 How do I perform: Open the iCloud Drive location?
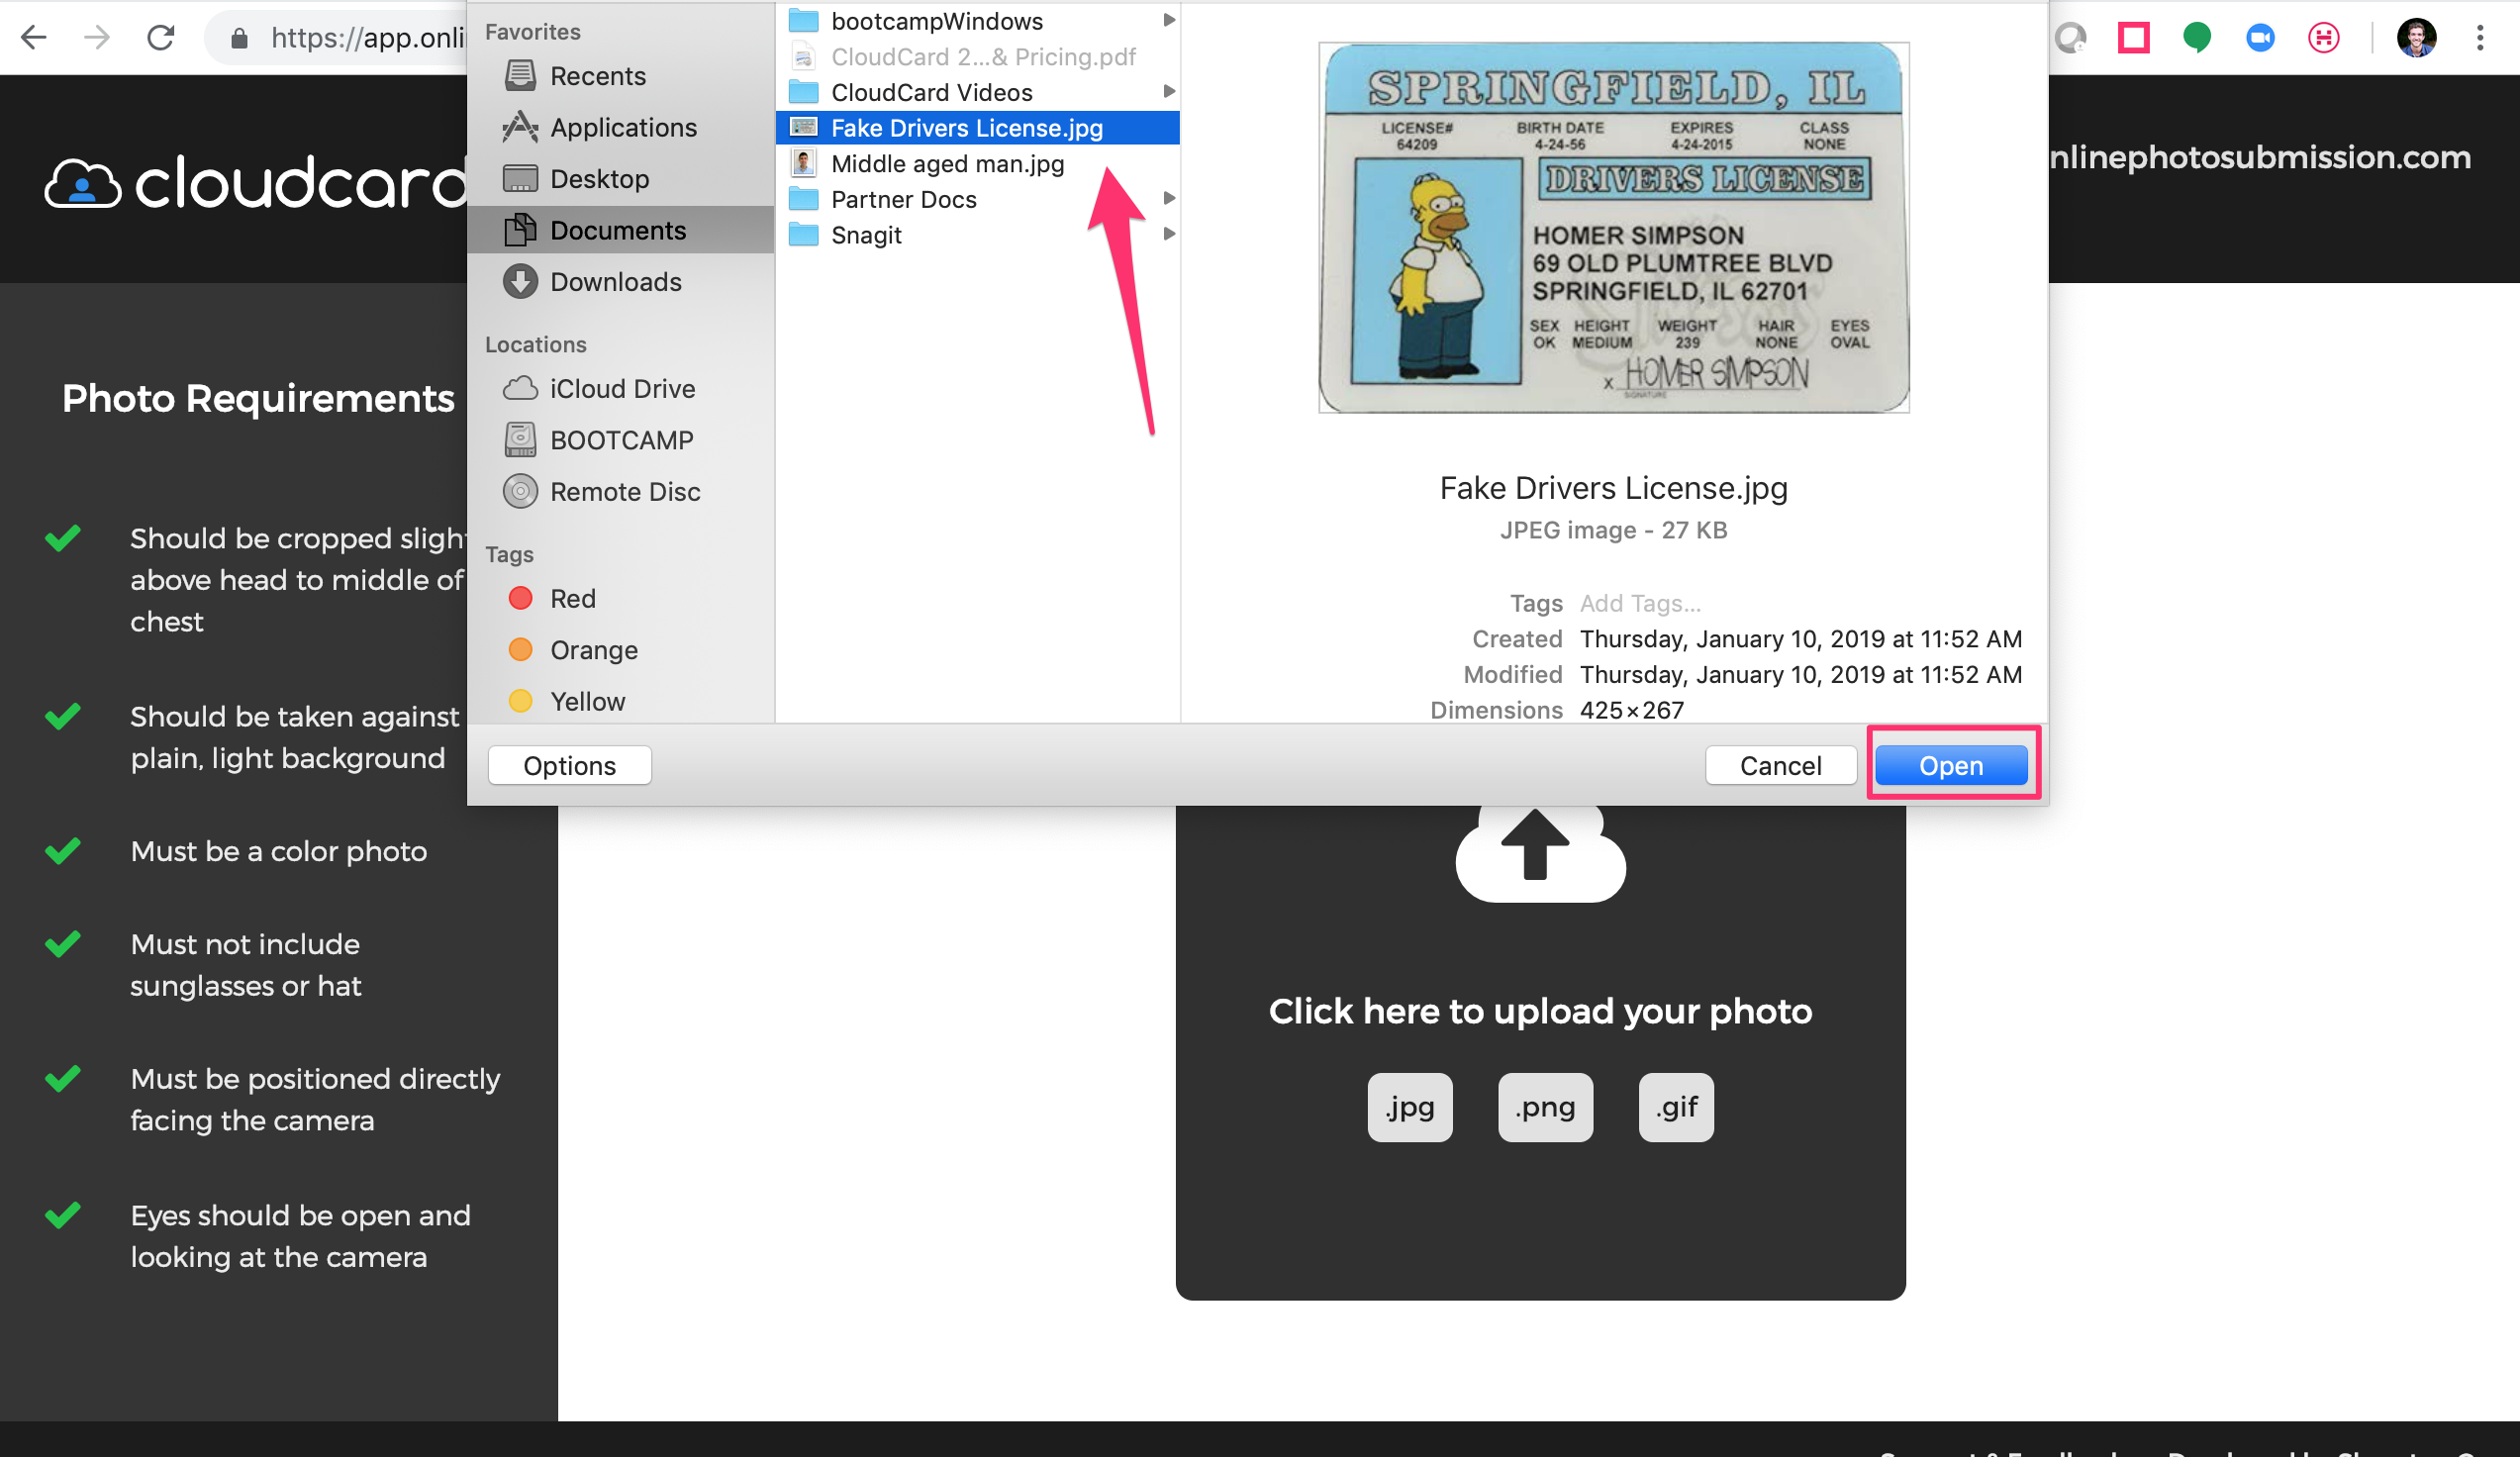pyautogui.click(x=621, y=389)
